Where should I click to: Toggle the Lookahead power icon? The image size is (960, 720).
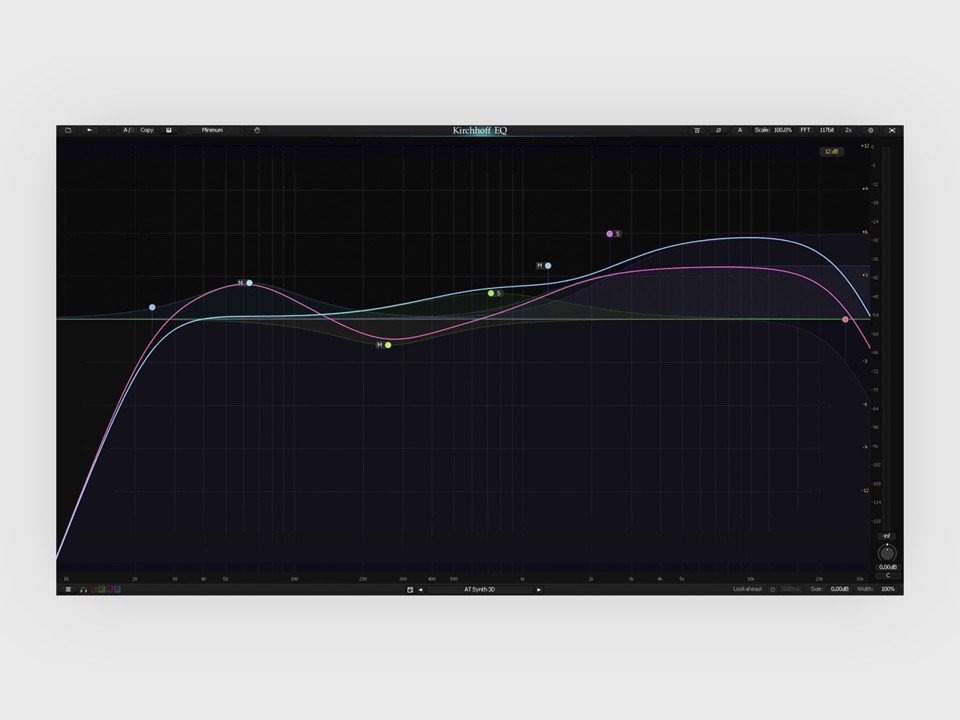[x=773, y=590]
